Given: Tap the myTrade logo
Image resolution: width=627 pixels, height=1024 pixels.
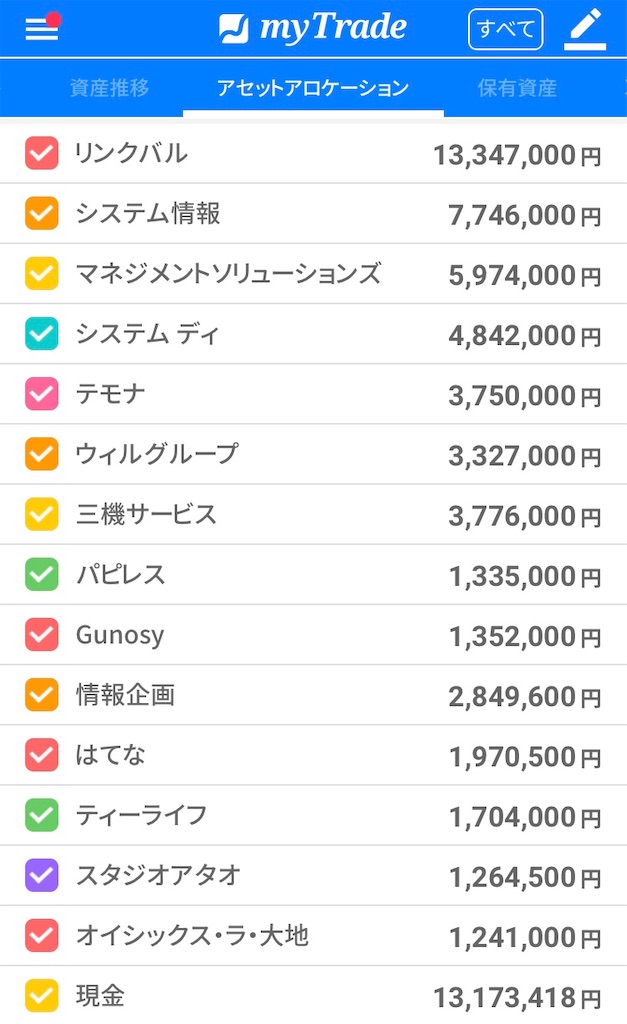Looking at the screenshot, I should coord(312,28).
